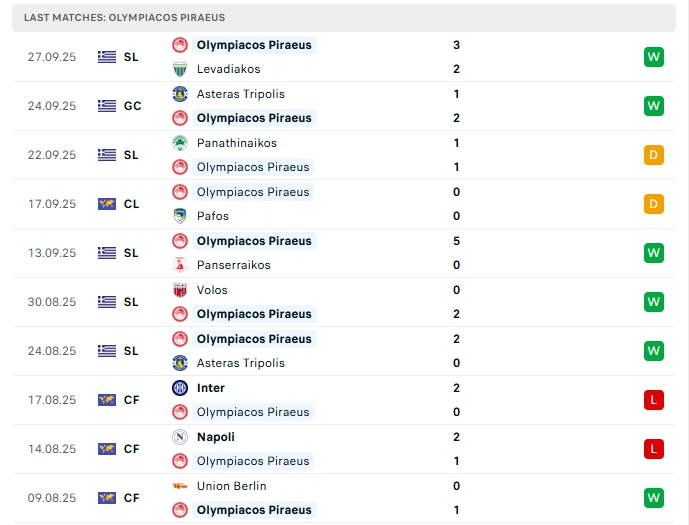
Task: Open the Levadiakos team name link
Action: click(x=228, y=69)
